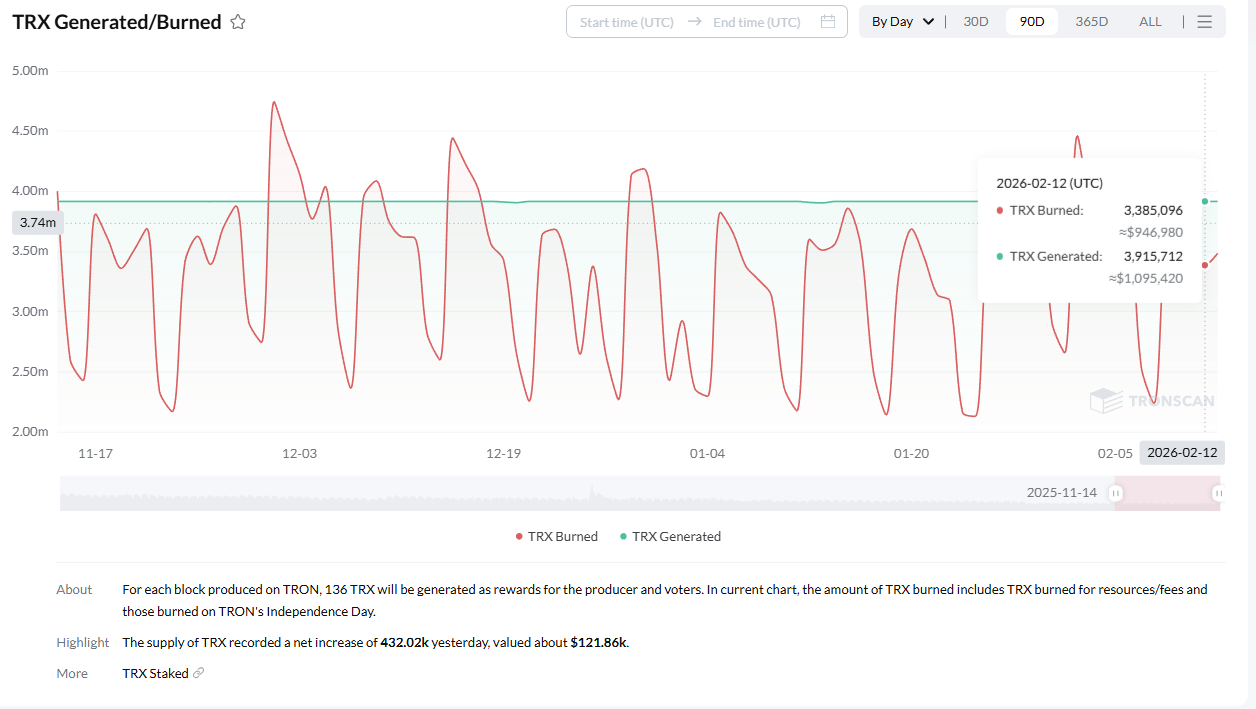The image size is (1256, 709).
Task: Toggle the TRX Generated legend series
Action: click(670, 536)
